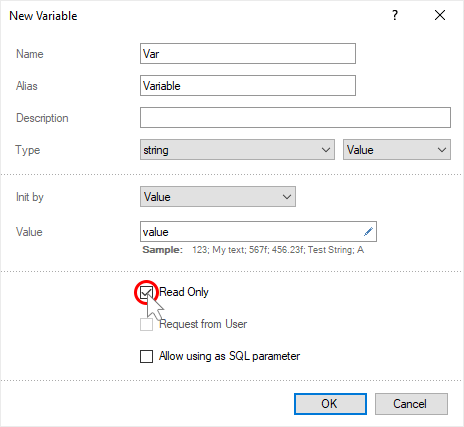Click the Init by label
This screenshot has width=464, height=427.
(30, 197)
